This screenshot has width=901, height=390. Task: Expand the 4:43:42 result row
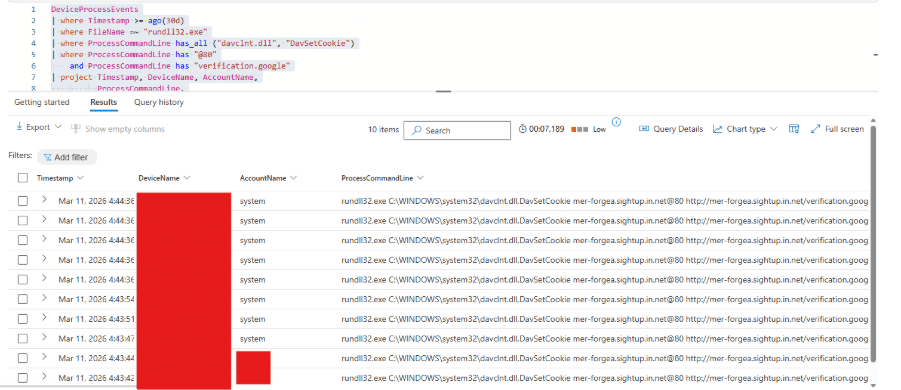point(44,376)
